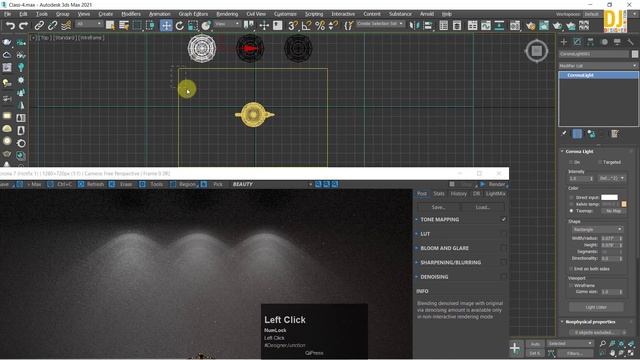
Task: Activate the Select and Move tool
Action: point(166,26)
